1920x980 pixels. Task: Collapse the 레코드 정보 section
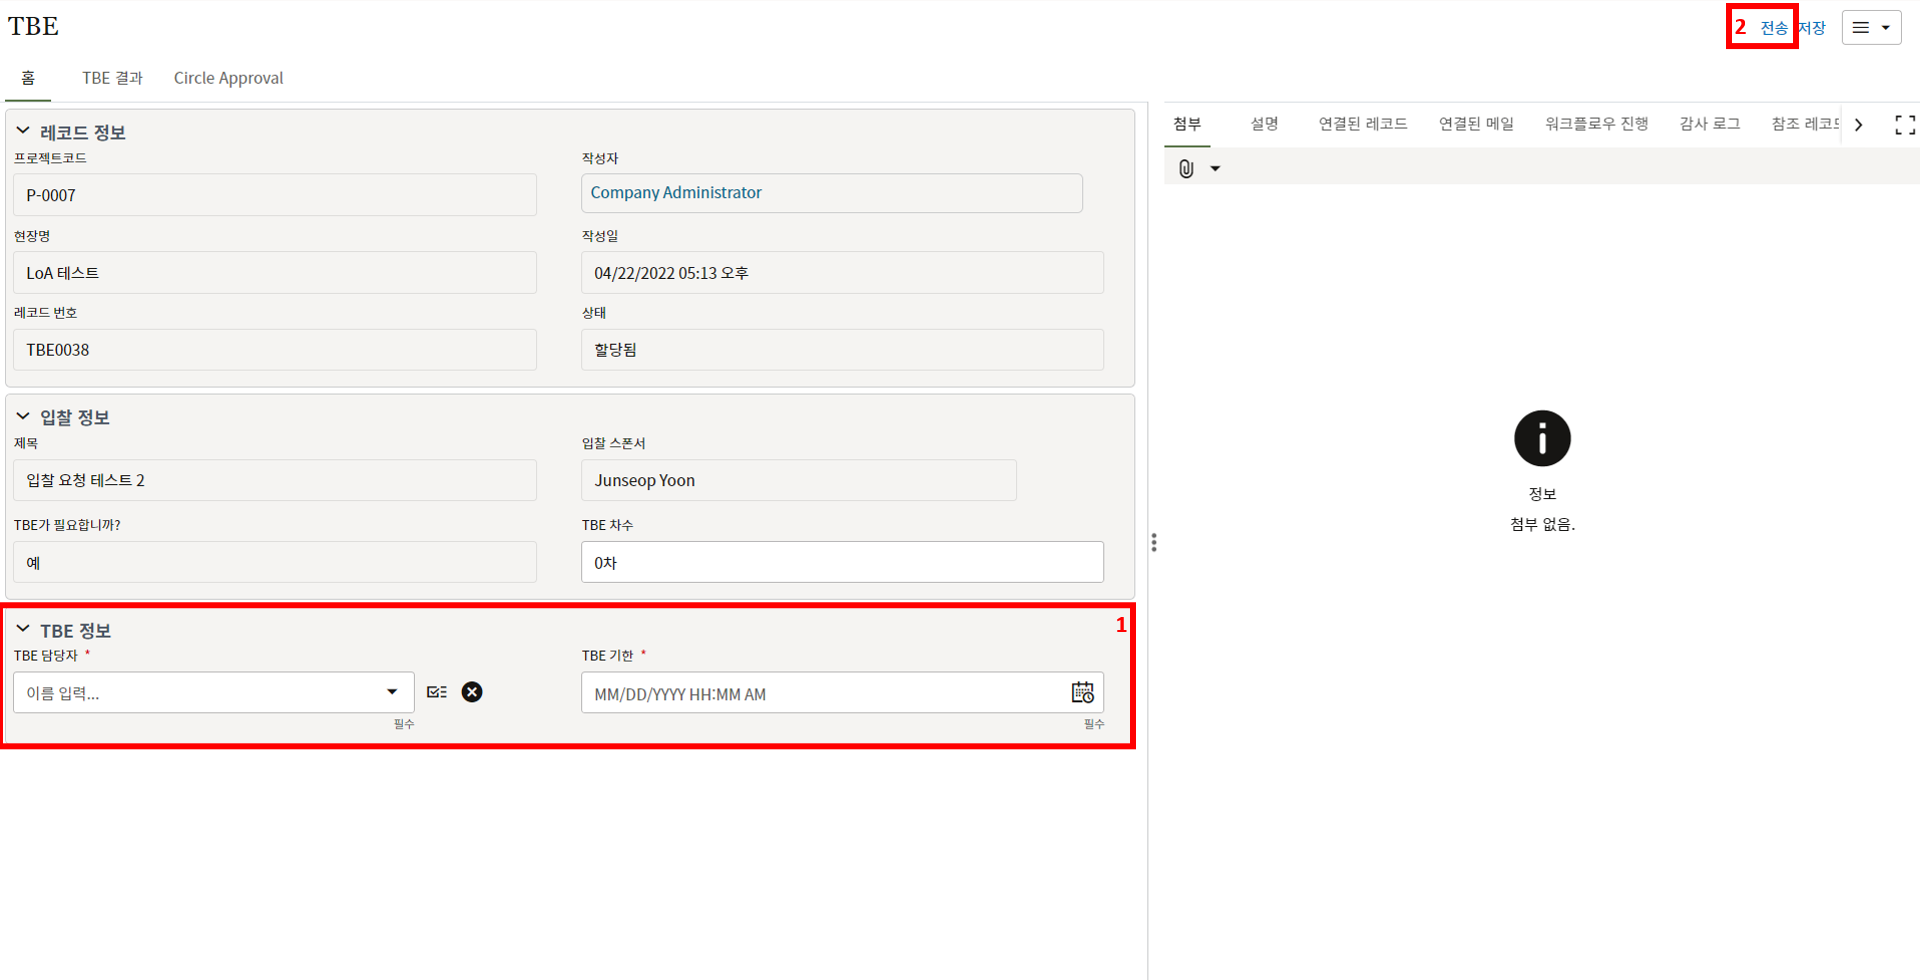(23, 131)
